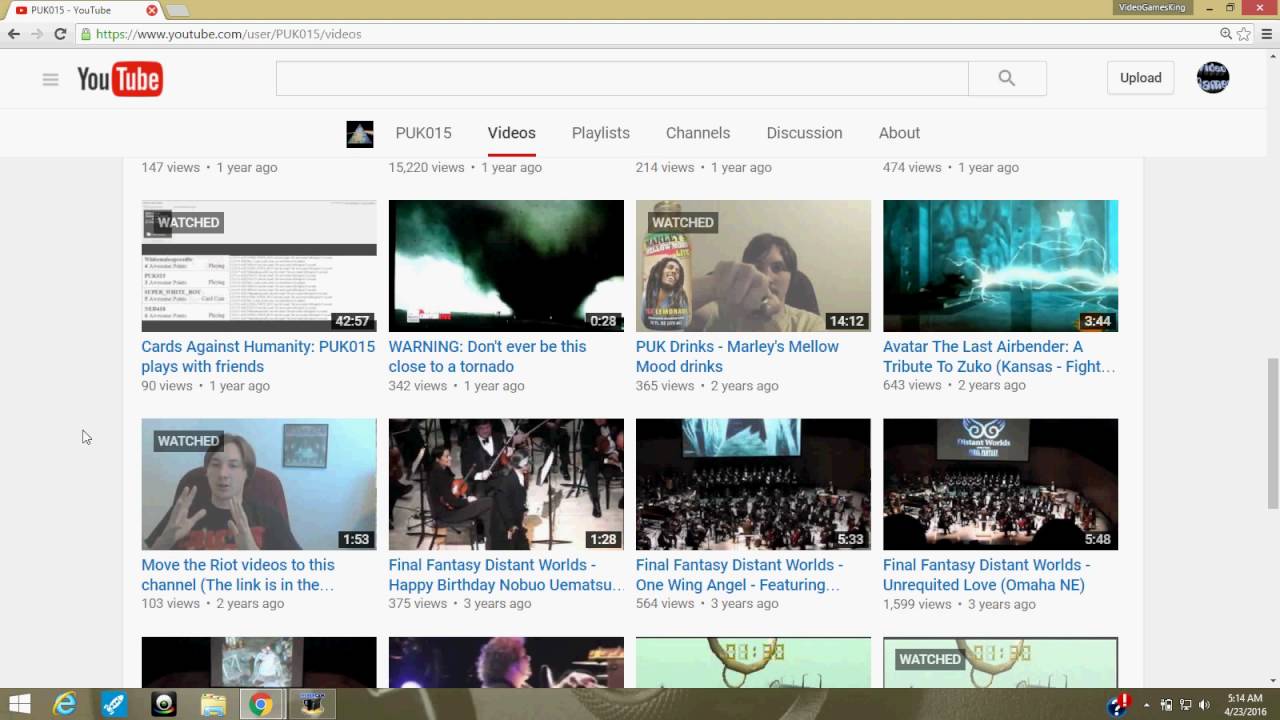Open One Wing Angel concert thumbnail
Screen dimensions: 1280x720
pyautogui.click(x=753, y=484)
